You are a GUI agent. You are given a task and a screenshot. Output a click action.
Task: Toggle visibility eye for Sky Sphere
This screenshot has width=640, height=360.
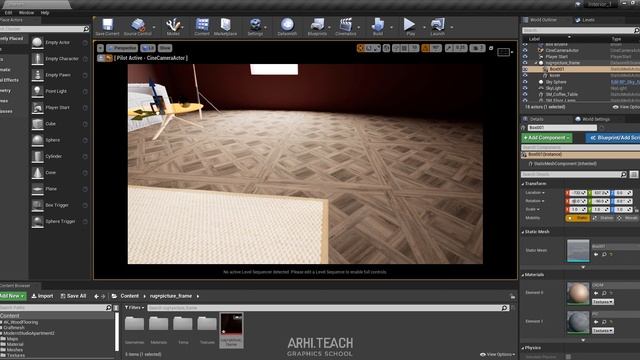[x=525, y=82]
